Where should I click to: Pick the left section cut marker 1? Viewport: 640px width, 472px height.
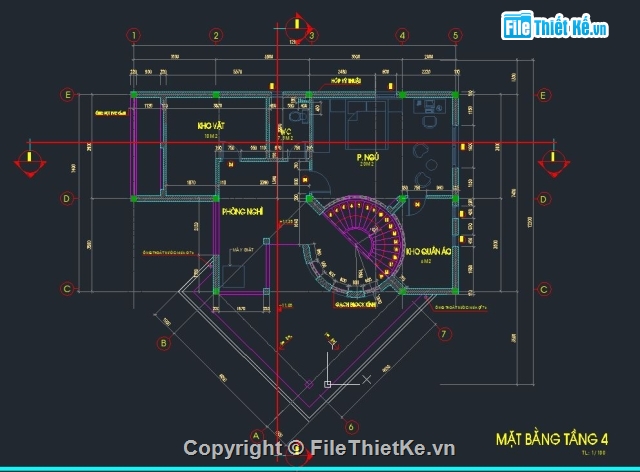coord(30,163)
